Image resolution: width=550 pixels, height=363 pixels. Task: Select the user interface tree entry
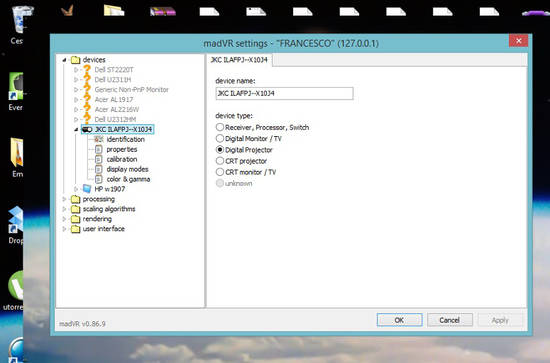[103, 229]
